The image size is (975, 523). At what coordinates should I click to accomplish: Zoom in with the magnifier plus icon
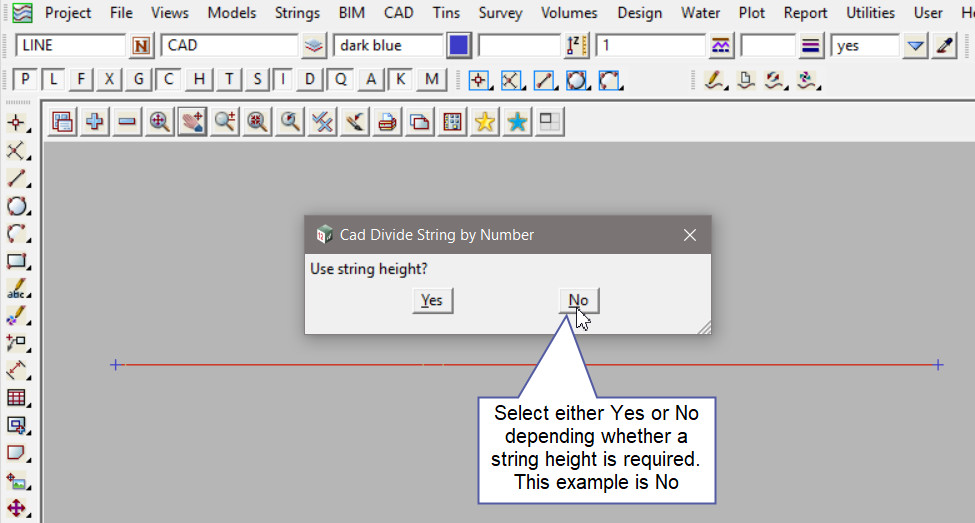coord(224,122)
